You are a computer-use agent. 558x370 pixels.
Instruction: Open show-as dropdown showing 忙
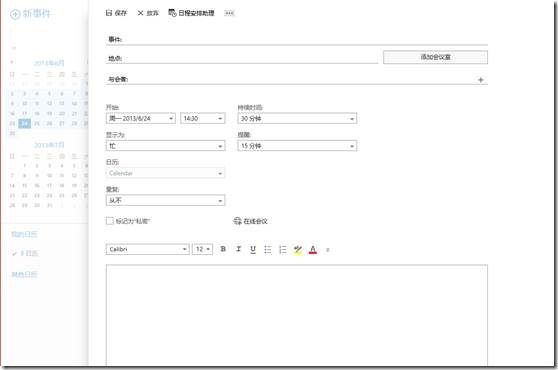click(165, 146)
